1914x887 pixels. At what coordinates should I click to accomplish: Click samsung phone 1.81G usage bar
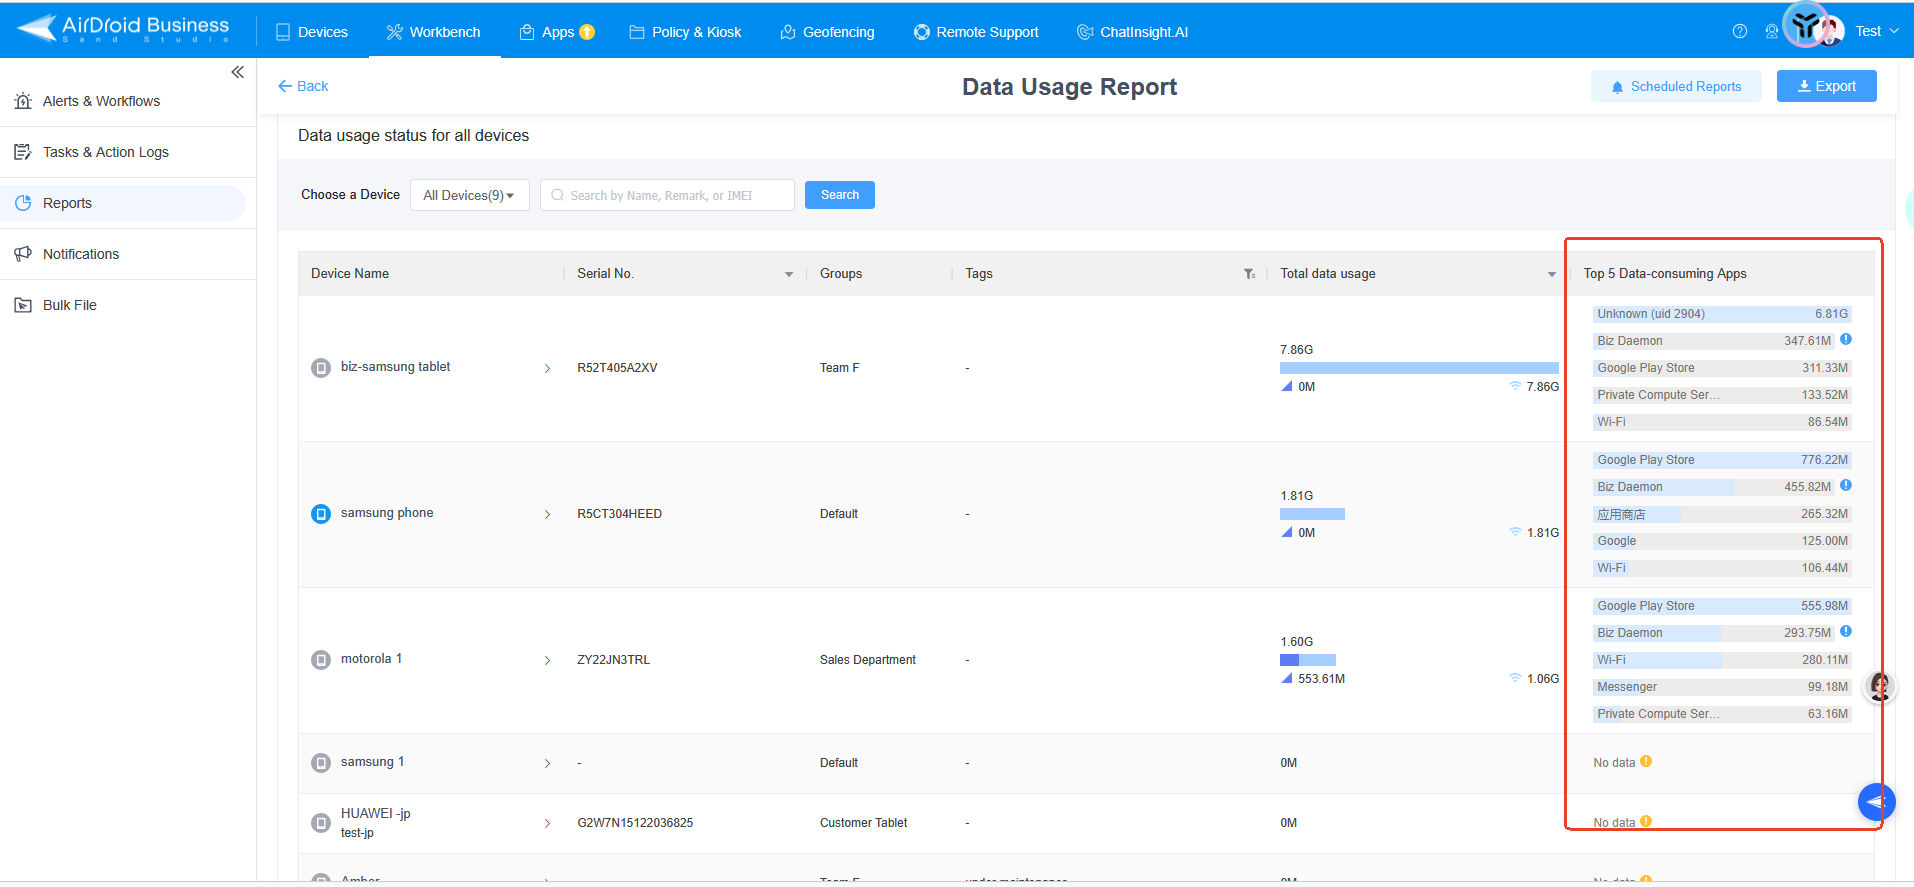tap(1312, 514)
